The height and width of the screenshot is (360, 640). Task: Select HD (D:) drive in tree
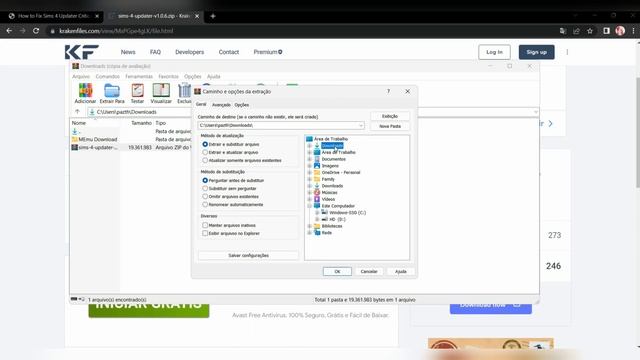337,219
